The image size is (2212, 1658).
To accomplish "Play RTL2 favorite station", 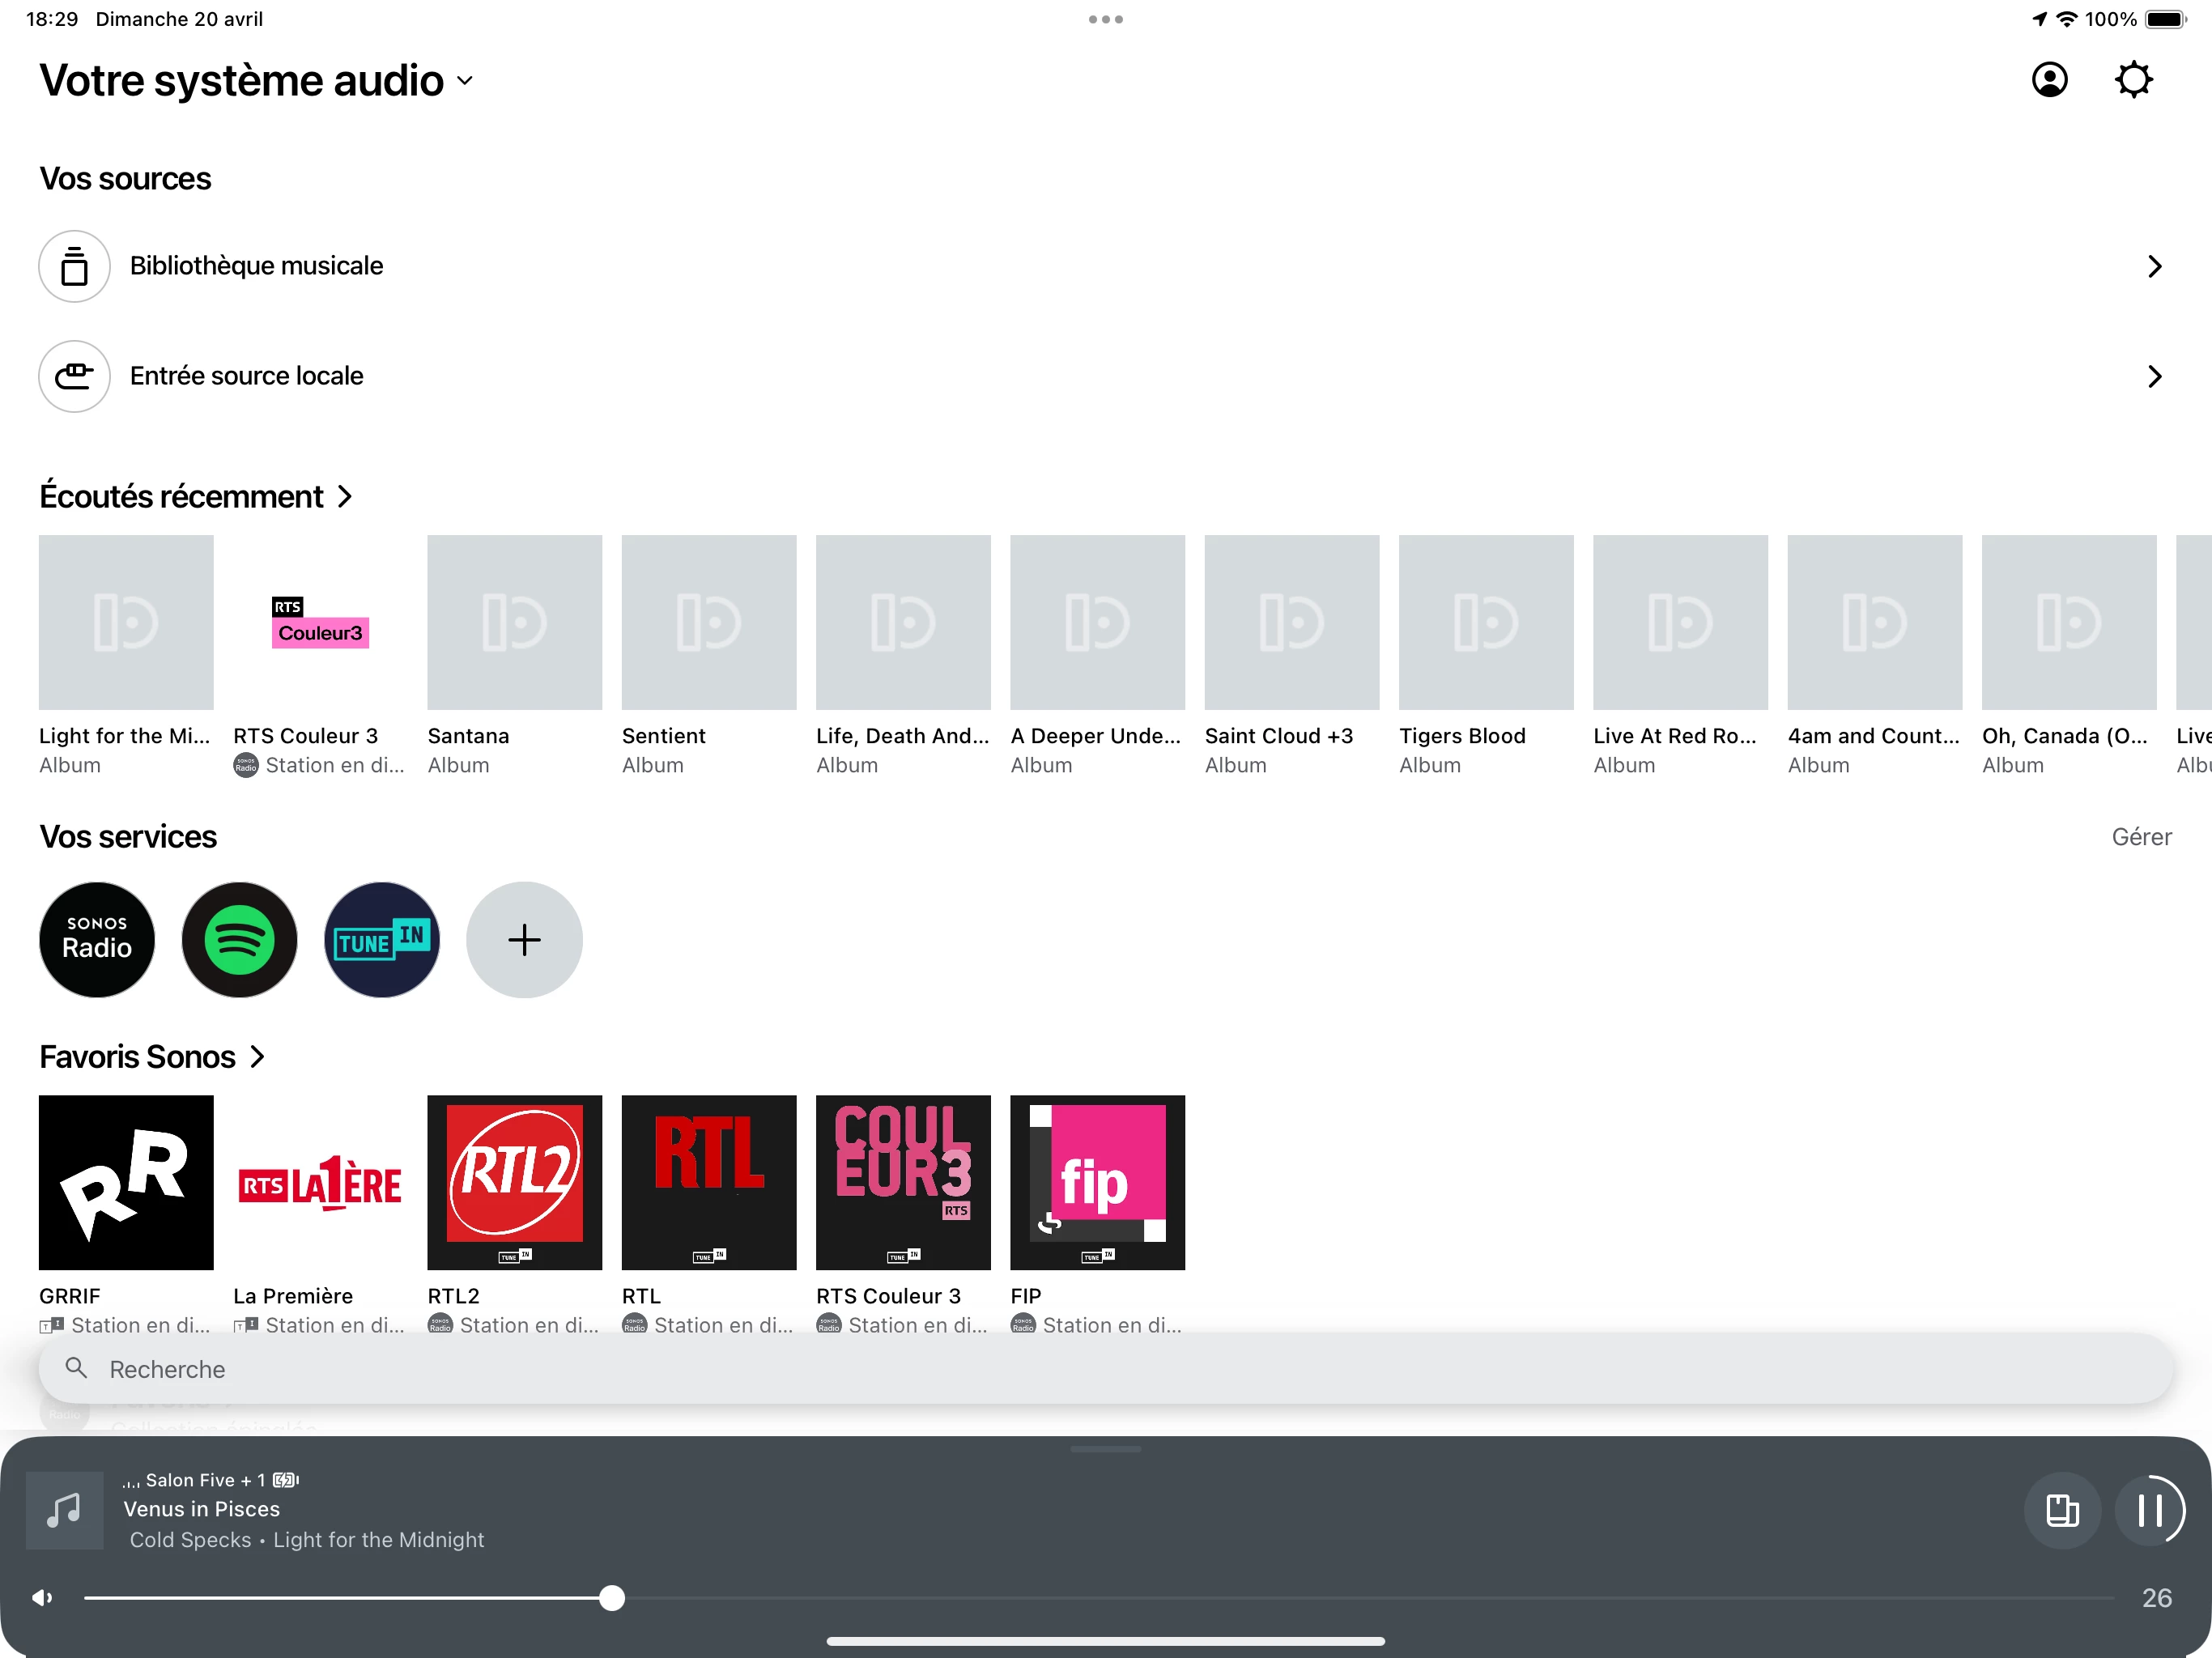I will [x=514, y=1182].
